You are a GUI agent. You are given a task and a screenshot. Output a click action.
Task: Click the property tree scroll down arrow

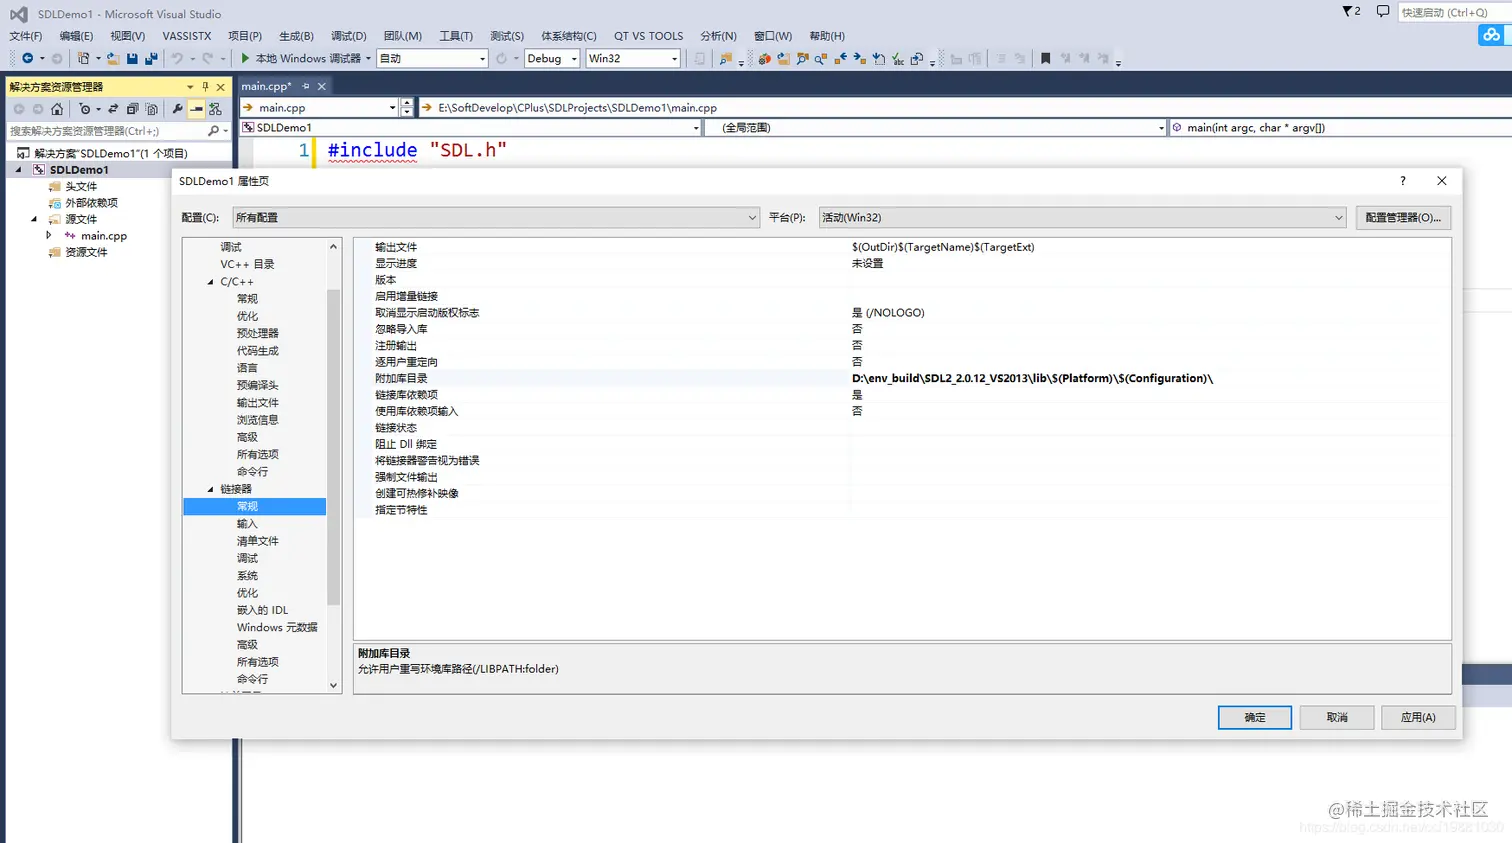point(333,686)
